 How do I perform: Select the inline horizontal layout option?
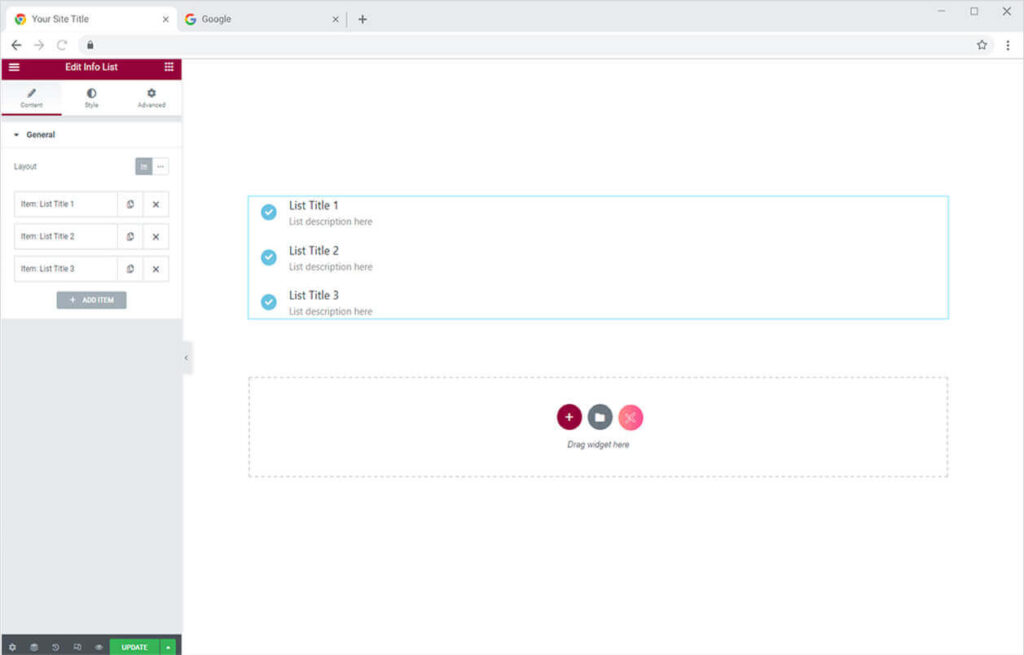tap(161, 167)
